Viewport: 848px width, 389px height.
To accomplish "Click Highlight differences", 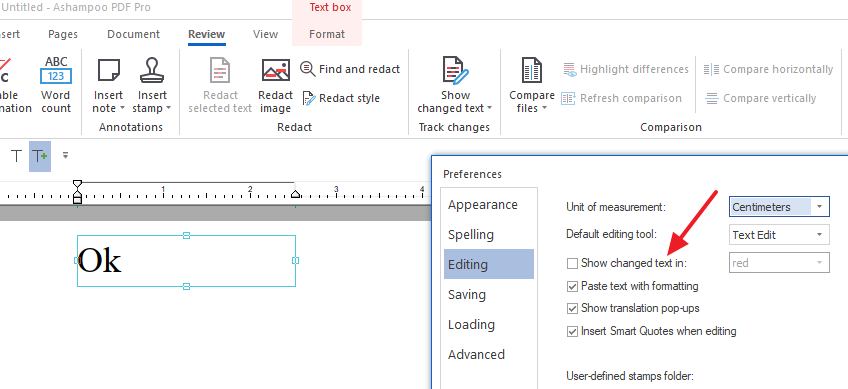I will pos(626,69).
